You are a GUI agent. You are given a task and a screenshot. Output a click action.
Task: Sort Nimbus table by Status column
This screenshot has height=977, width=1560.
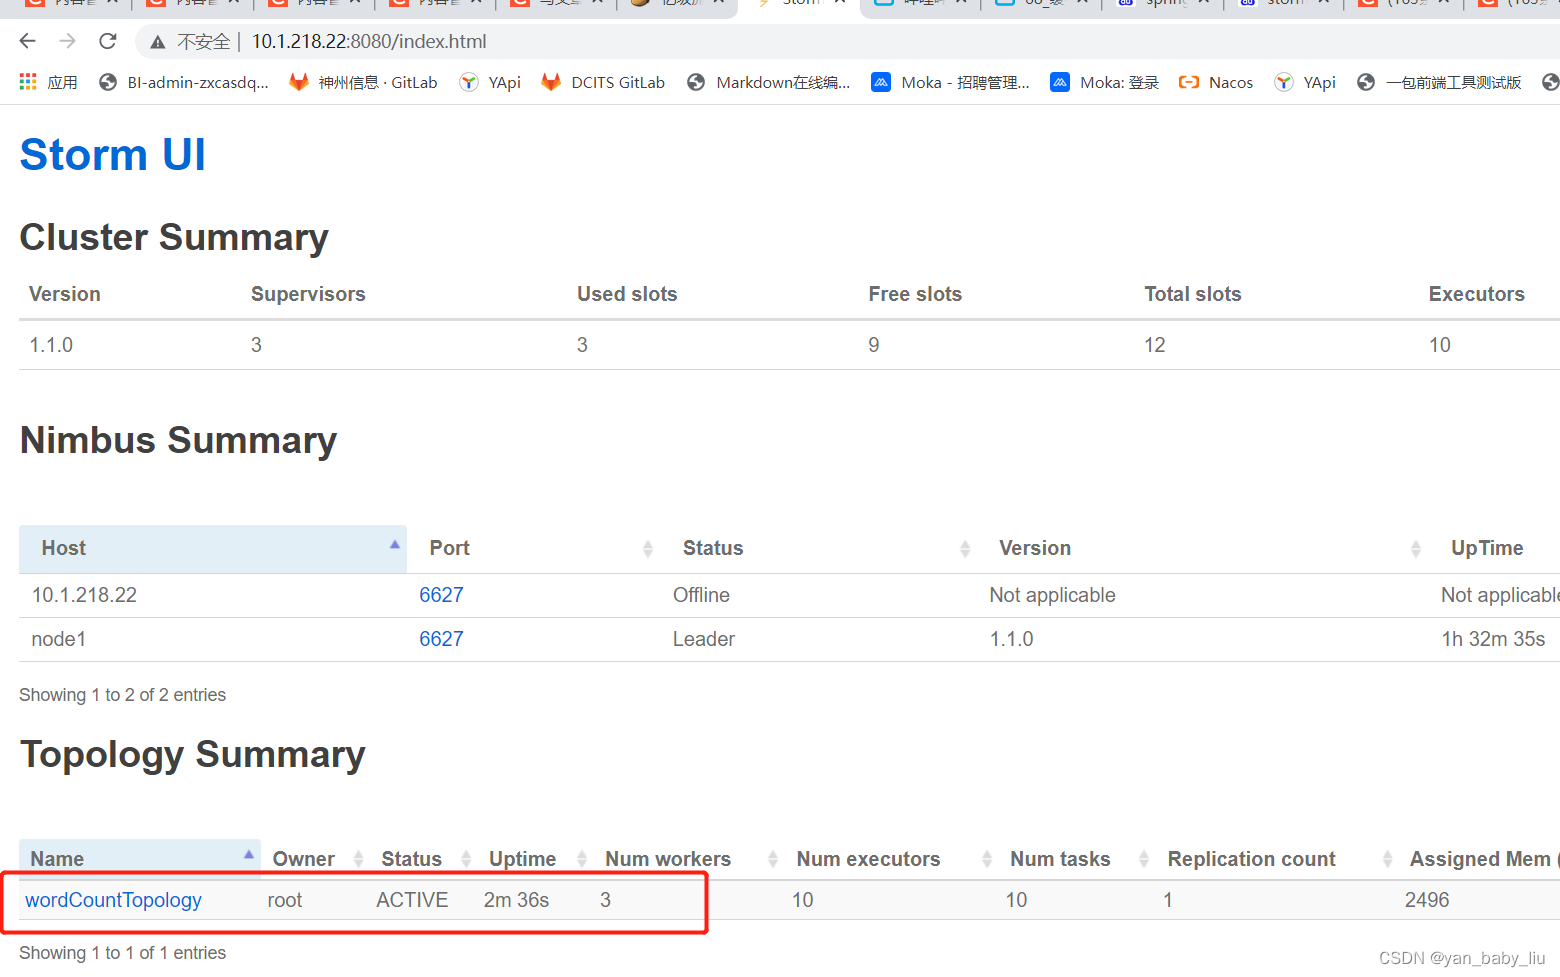(818, 548)
